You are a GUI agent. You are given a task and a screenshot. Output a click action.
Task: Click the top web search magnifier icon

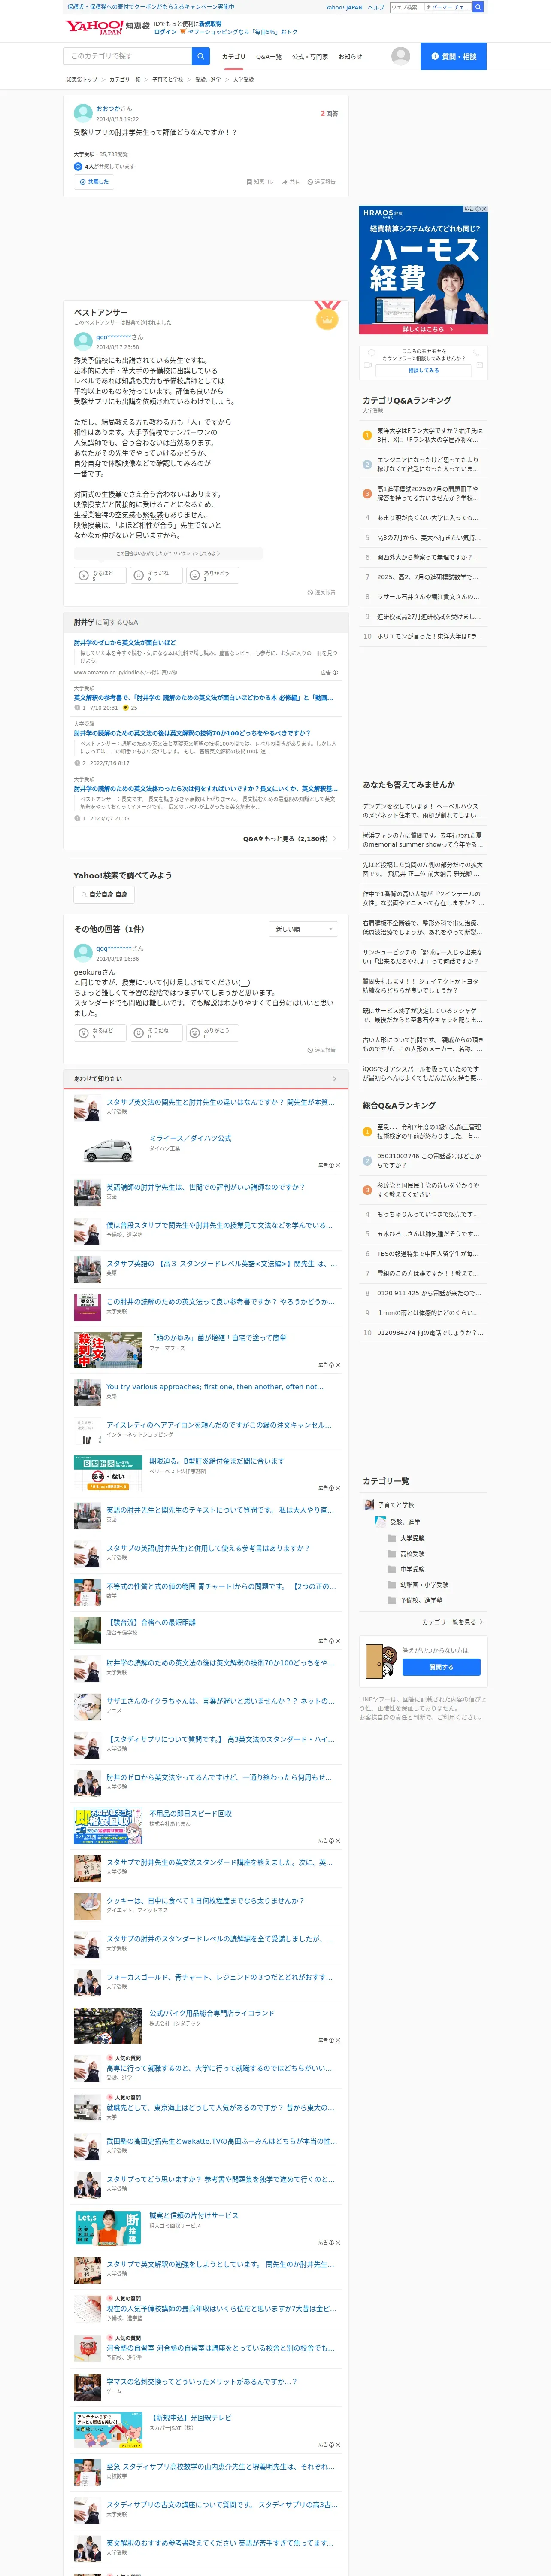point(478,7)
